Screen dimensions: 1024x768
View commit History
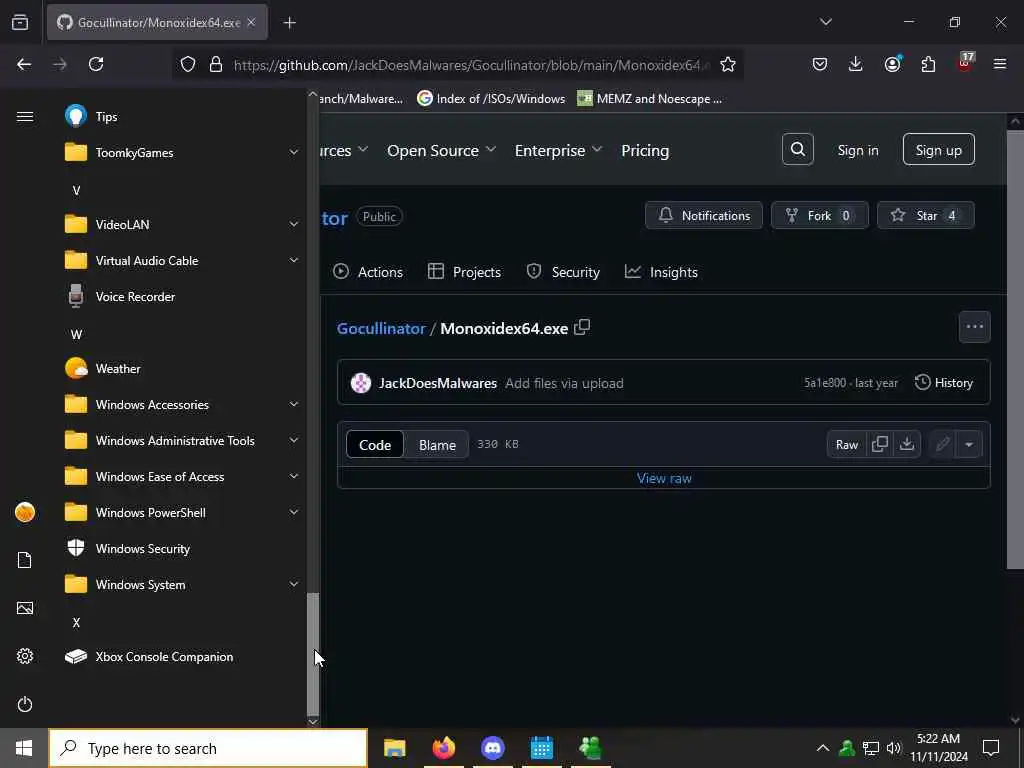[944, 383]
